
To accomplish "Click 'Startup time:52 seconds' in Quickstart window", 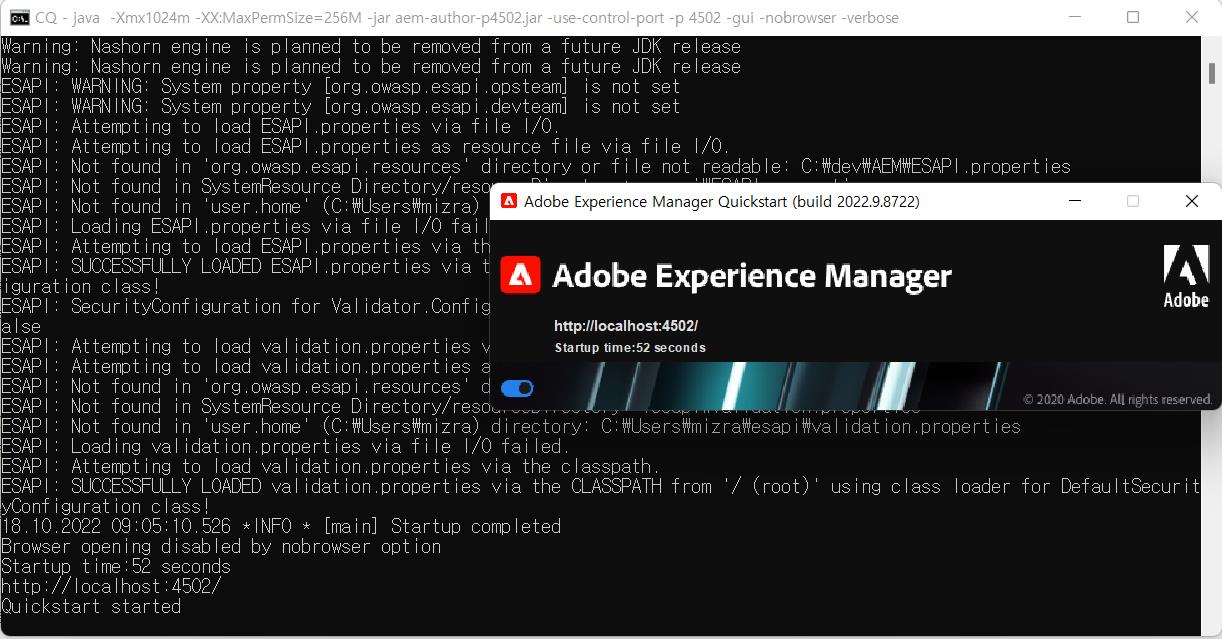I will pos(630,348).
